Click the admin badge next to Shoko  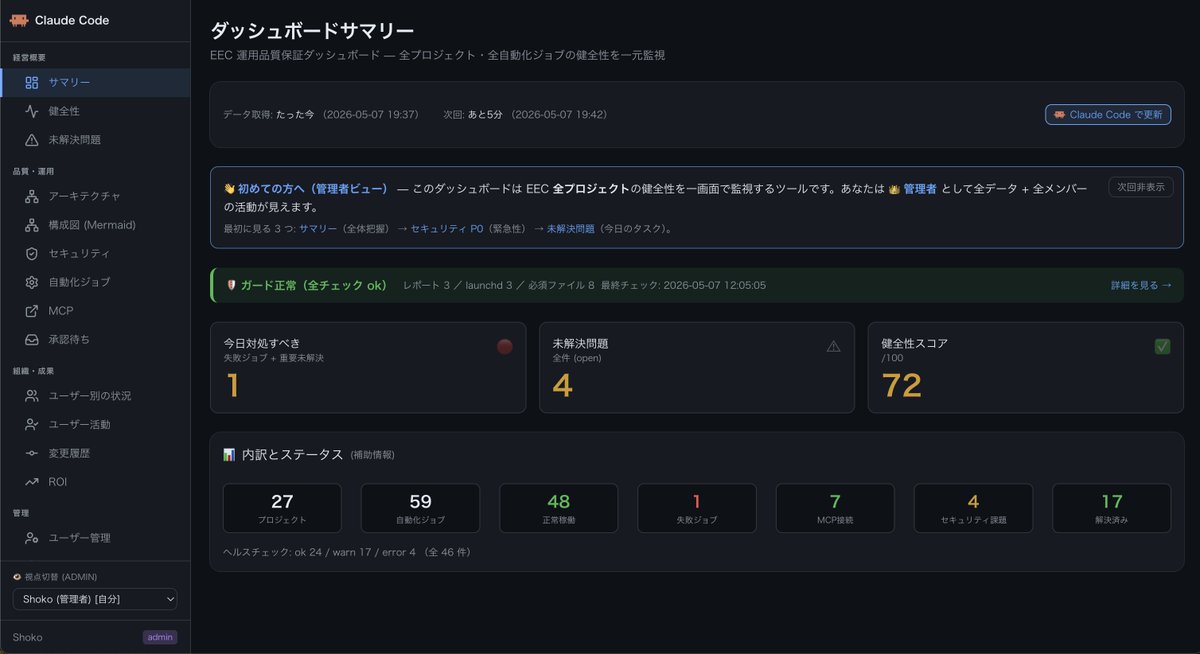click(x=160, y=637)
